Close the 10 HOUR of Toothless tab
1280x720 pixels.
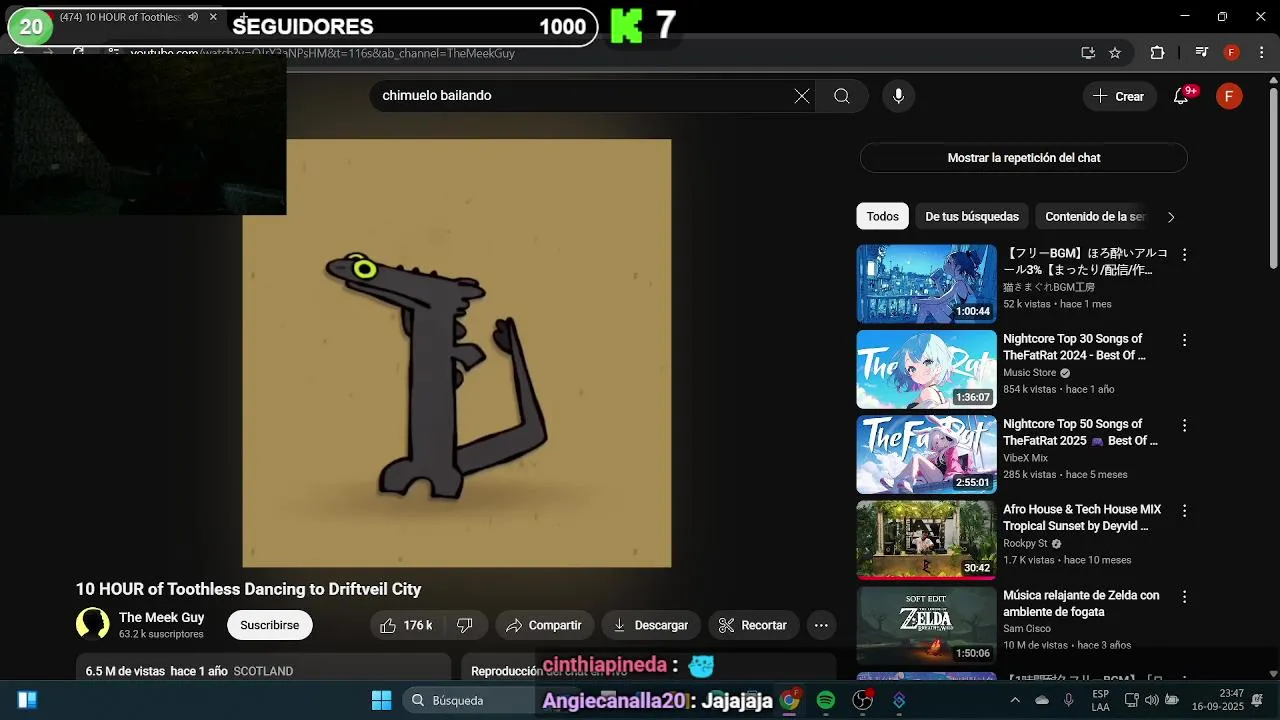coord(213,17)
